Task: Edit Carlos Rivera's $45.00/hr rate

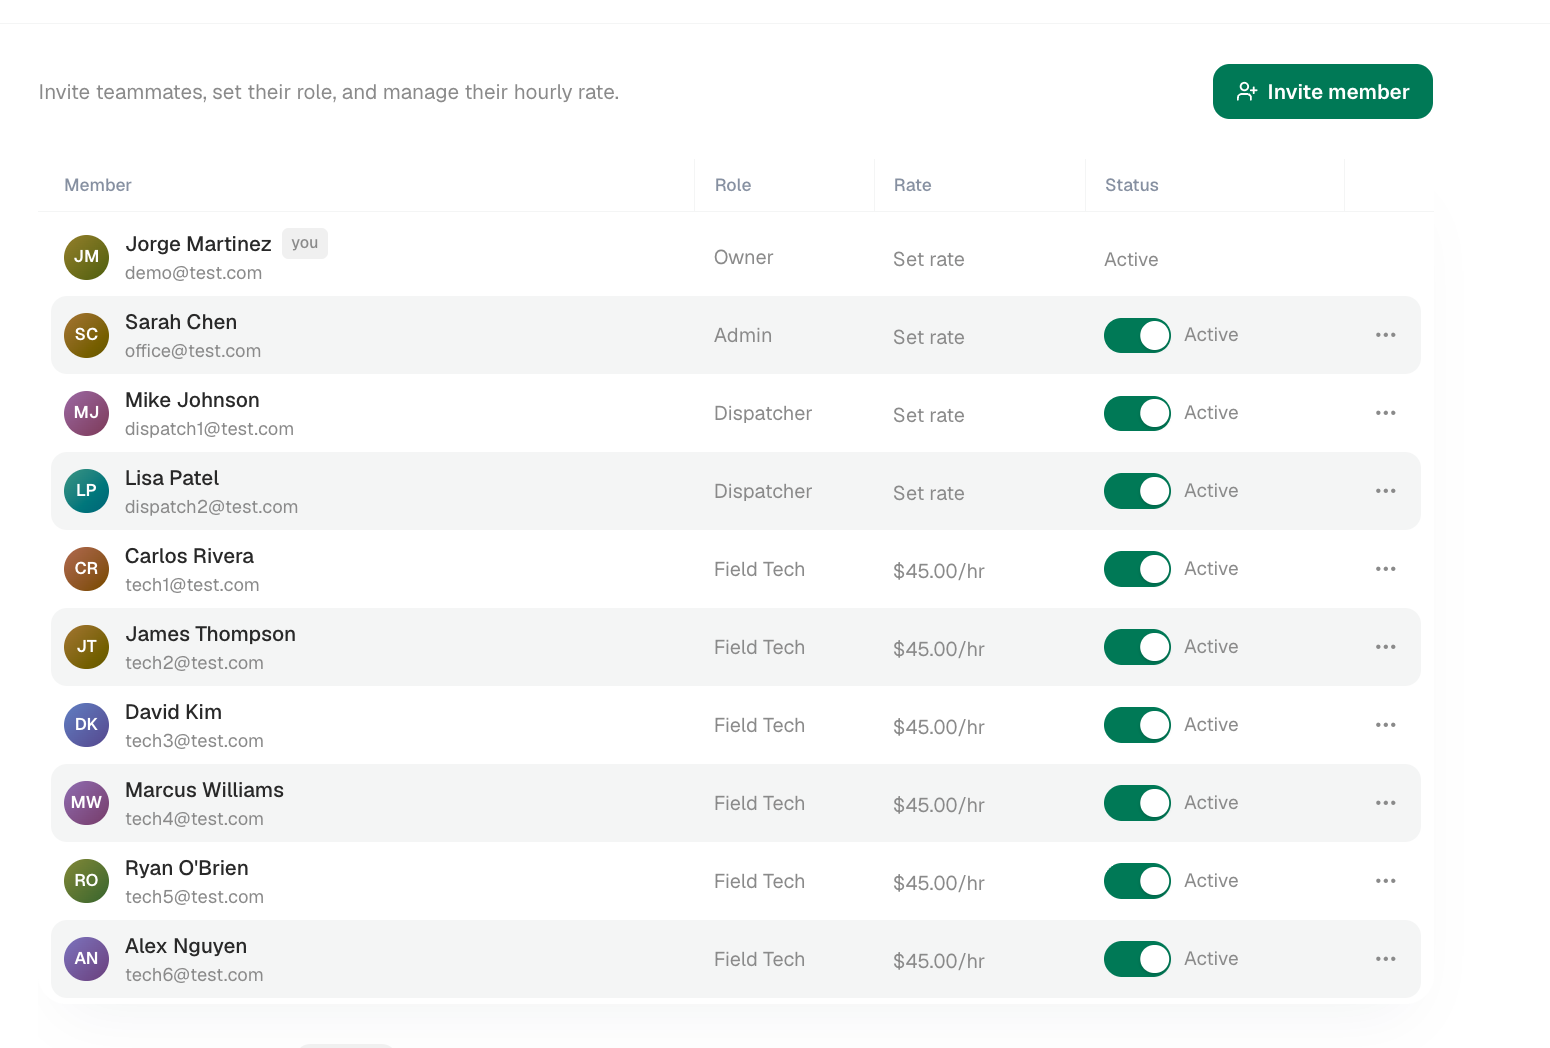Action: click(939, 571)
